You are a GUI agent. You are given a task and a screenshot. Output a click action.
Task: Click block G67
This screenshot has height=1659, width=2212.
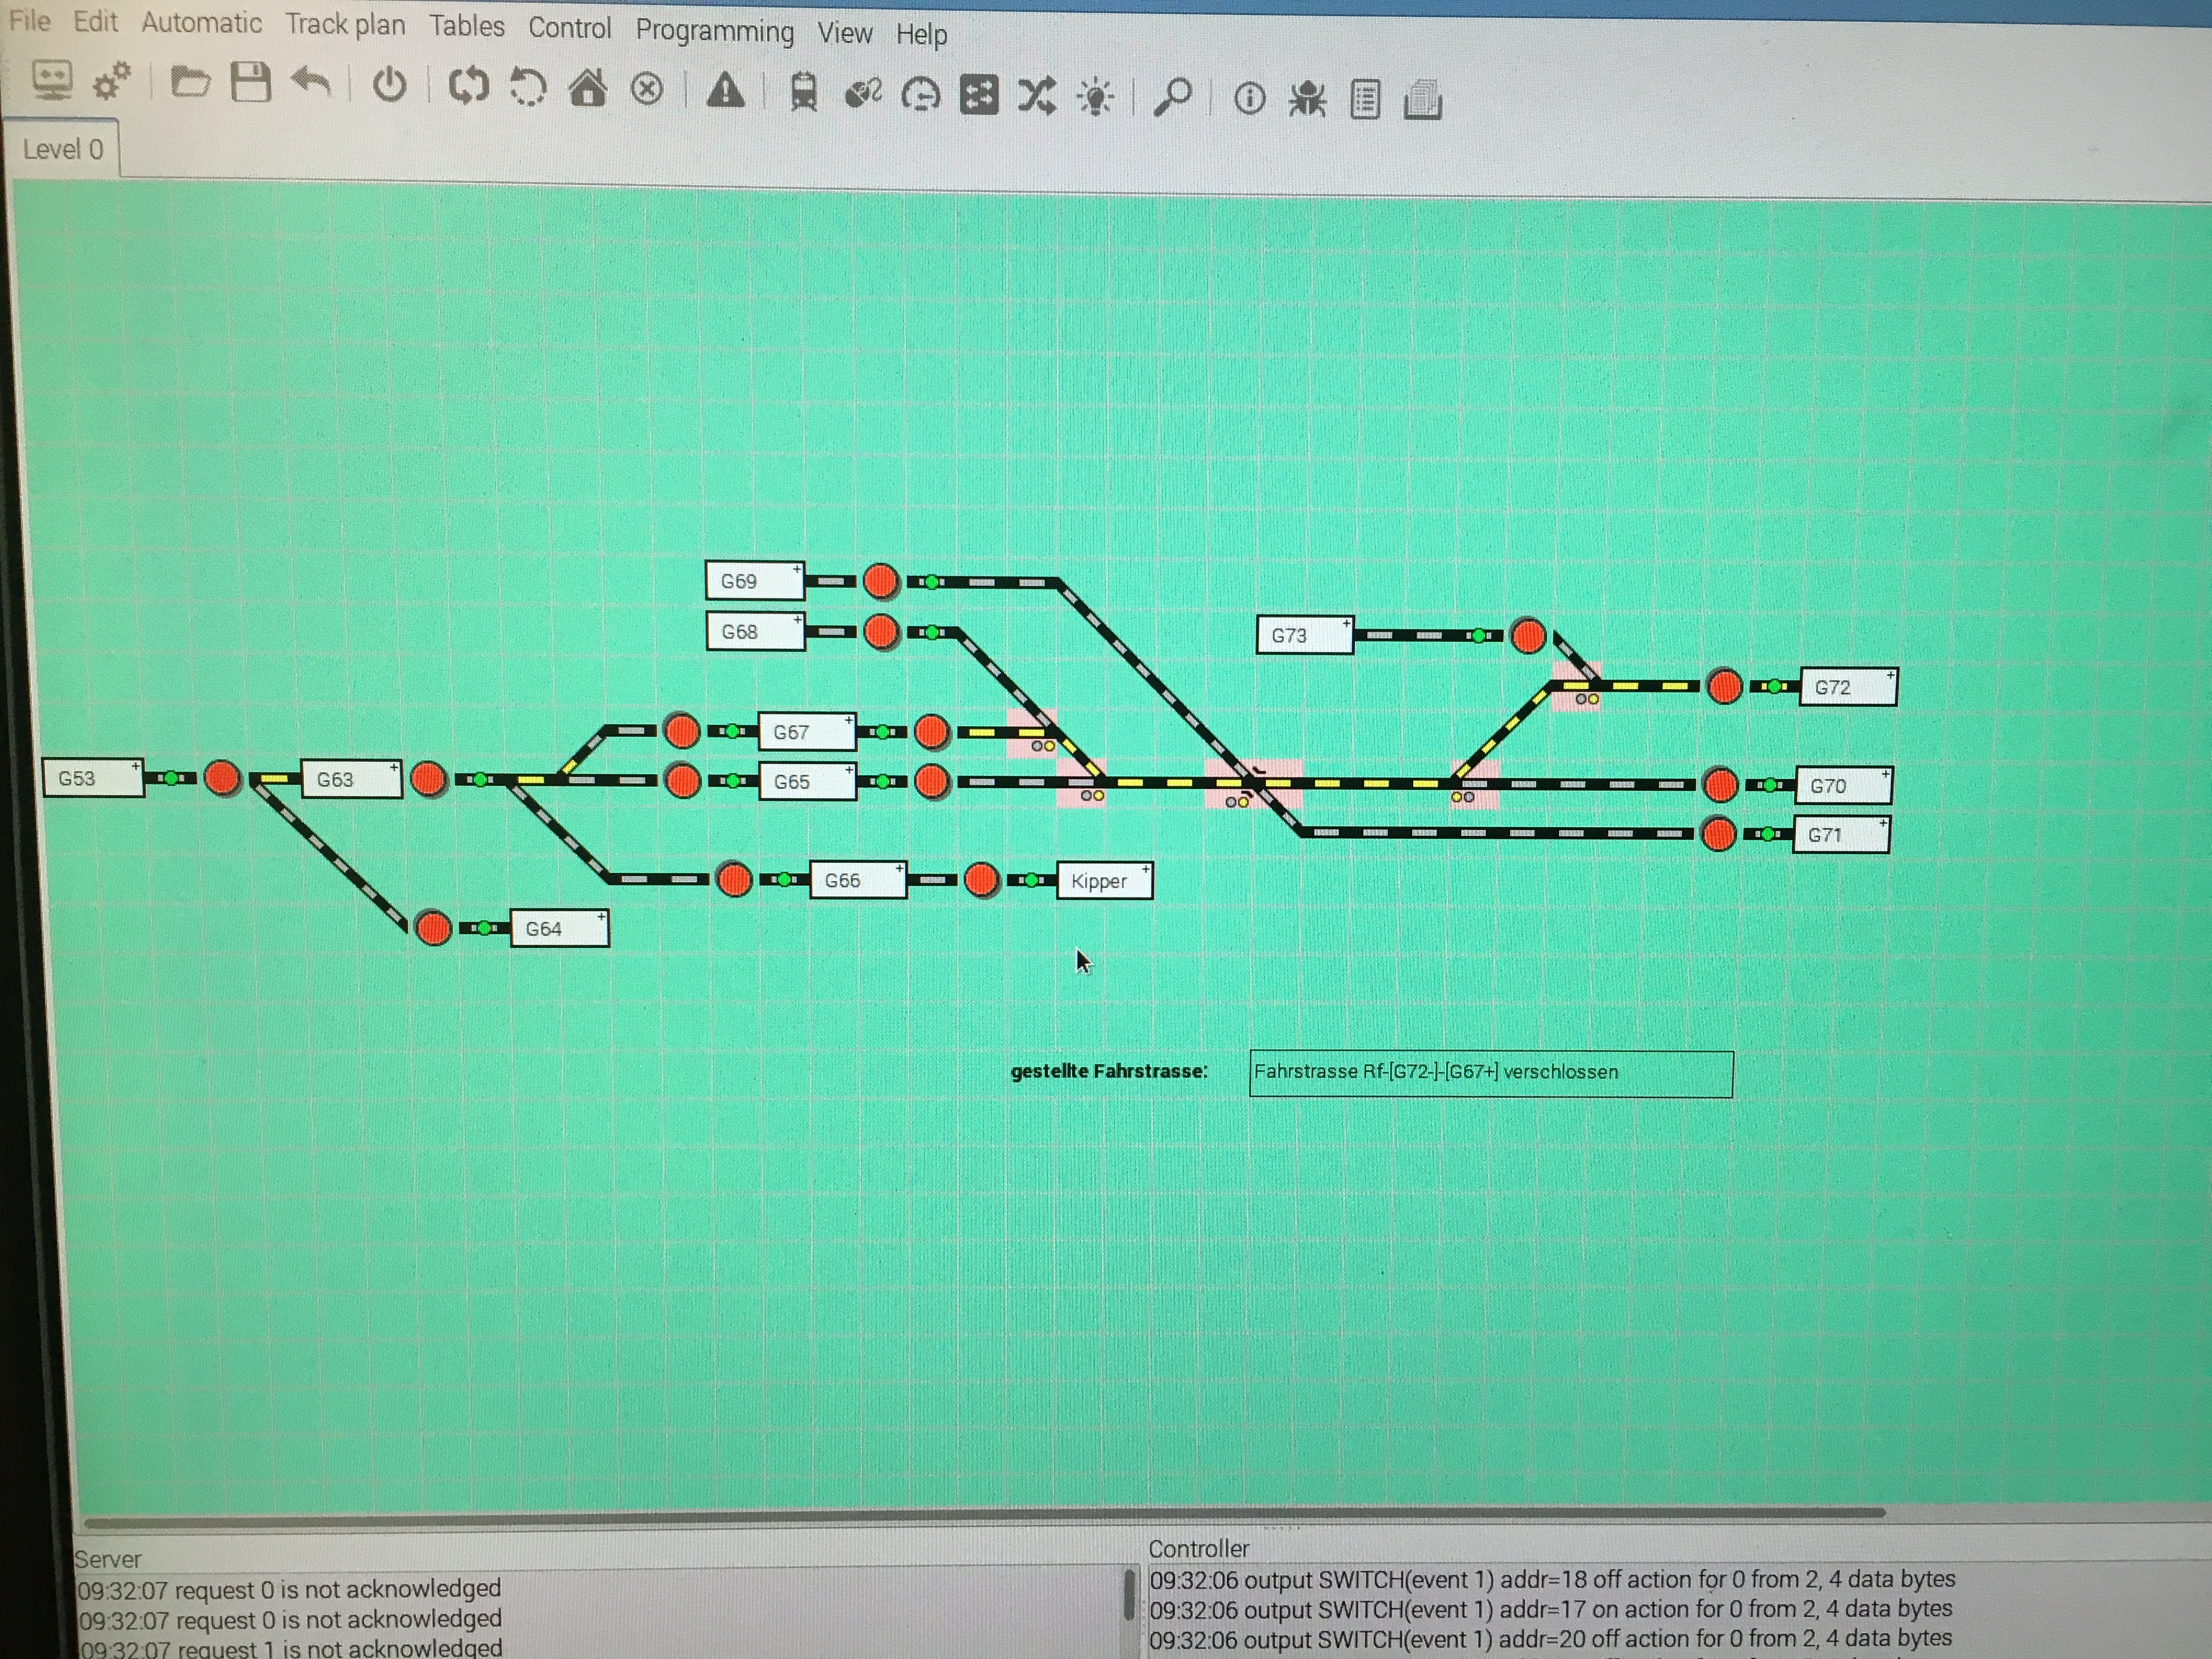807,732
